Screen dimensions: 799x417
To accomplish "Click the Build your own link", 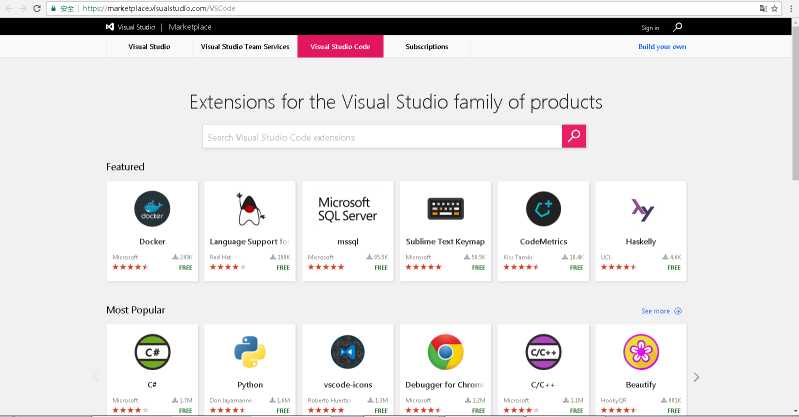I will 662,47.
